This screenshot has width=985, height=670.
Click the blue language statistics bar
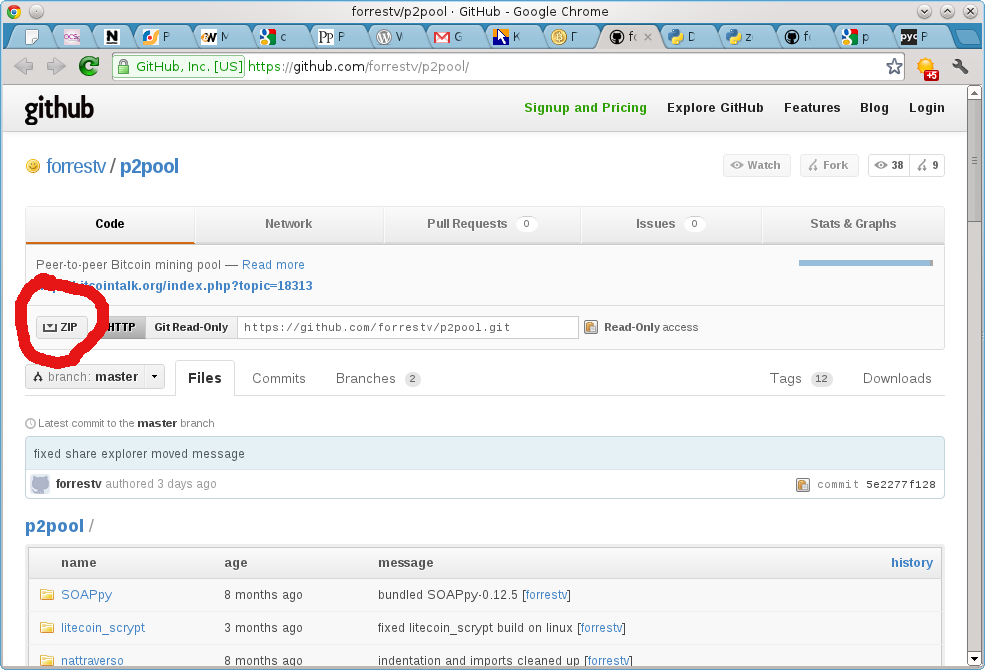pos(866,263)
